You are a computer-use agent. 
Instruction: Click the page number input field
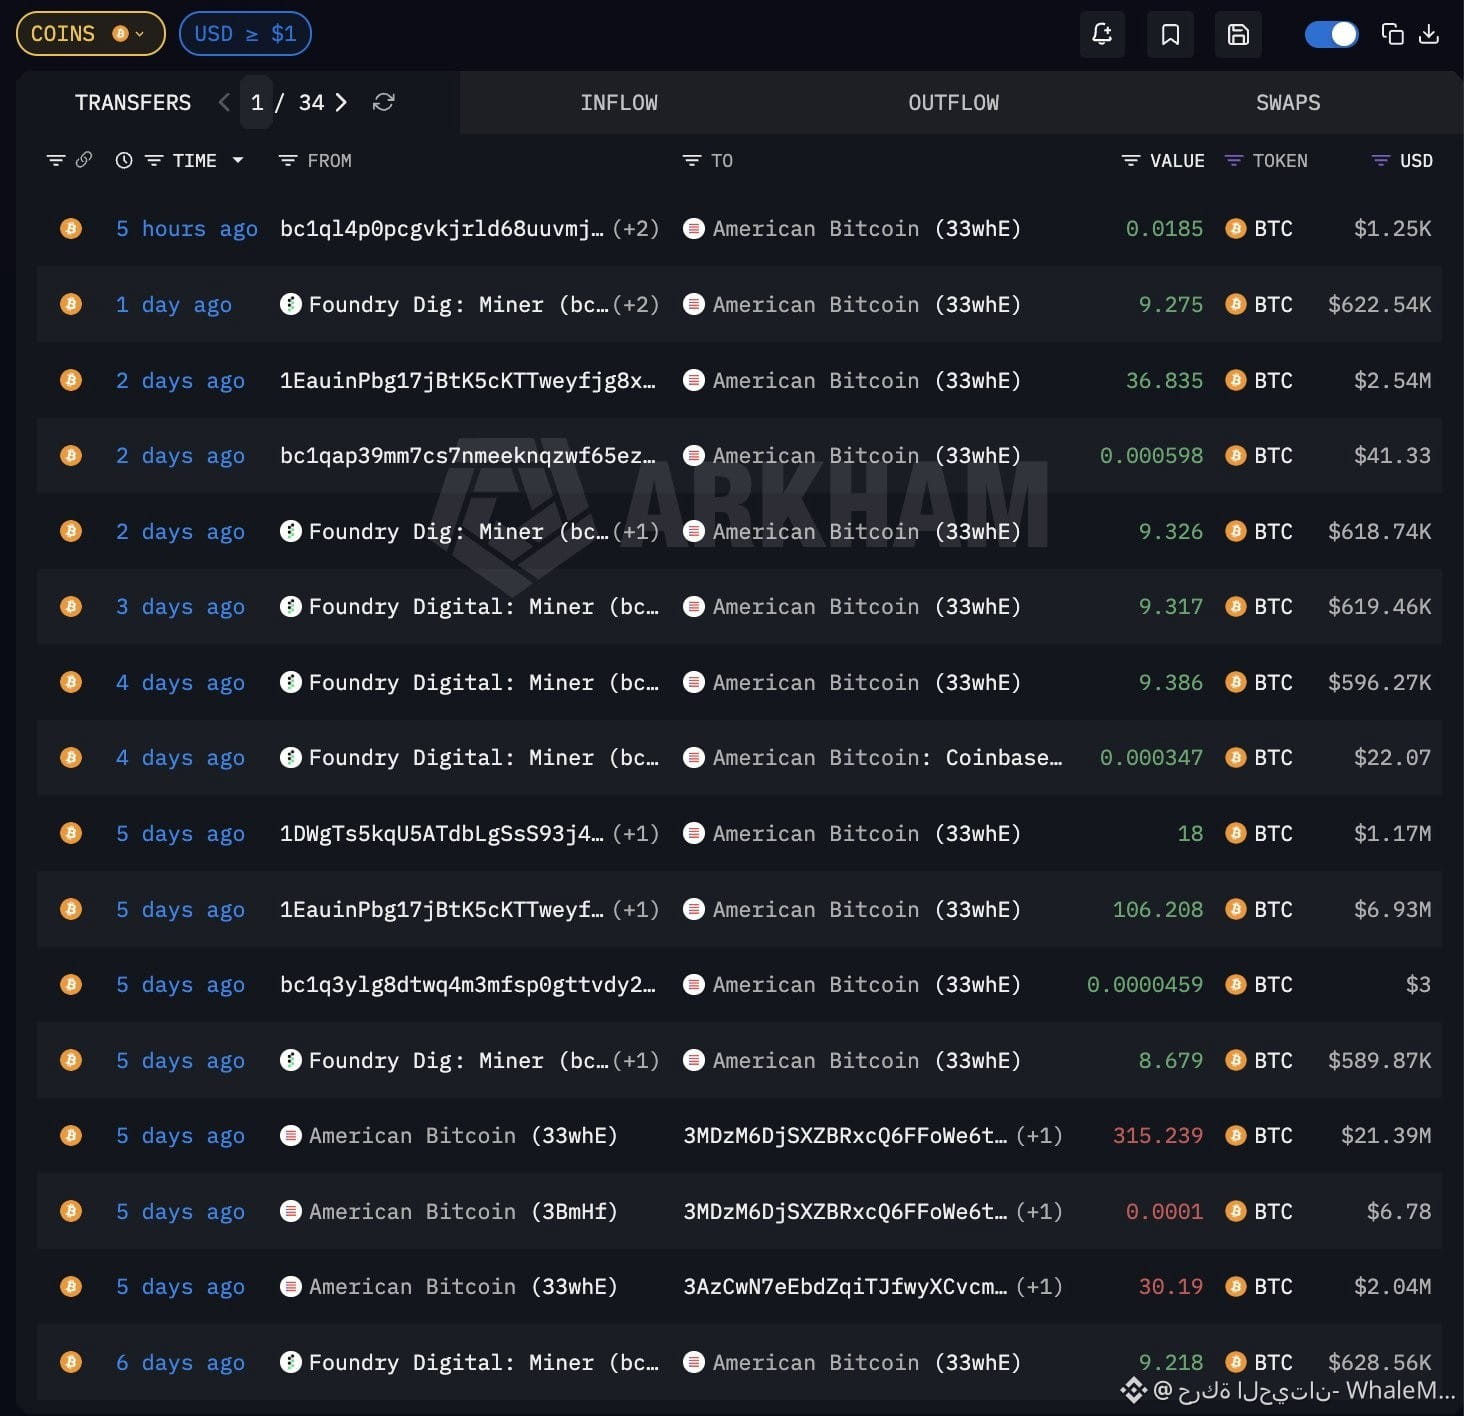257,102
